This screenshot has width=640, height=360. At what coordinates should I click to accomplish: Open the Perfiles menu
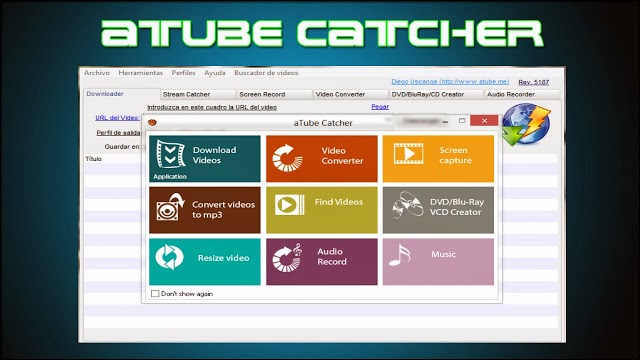183,73
